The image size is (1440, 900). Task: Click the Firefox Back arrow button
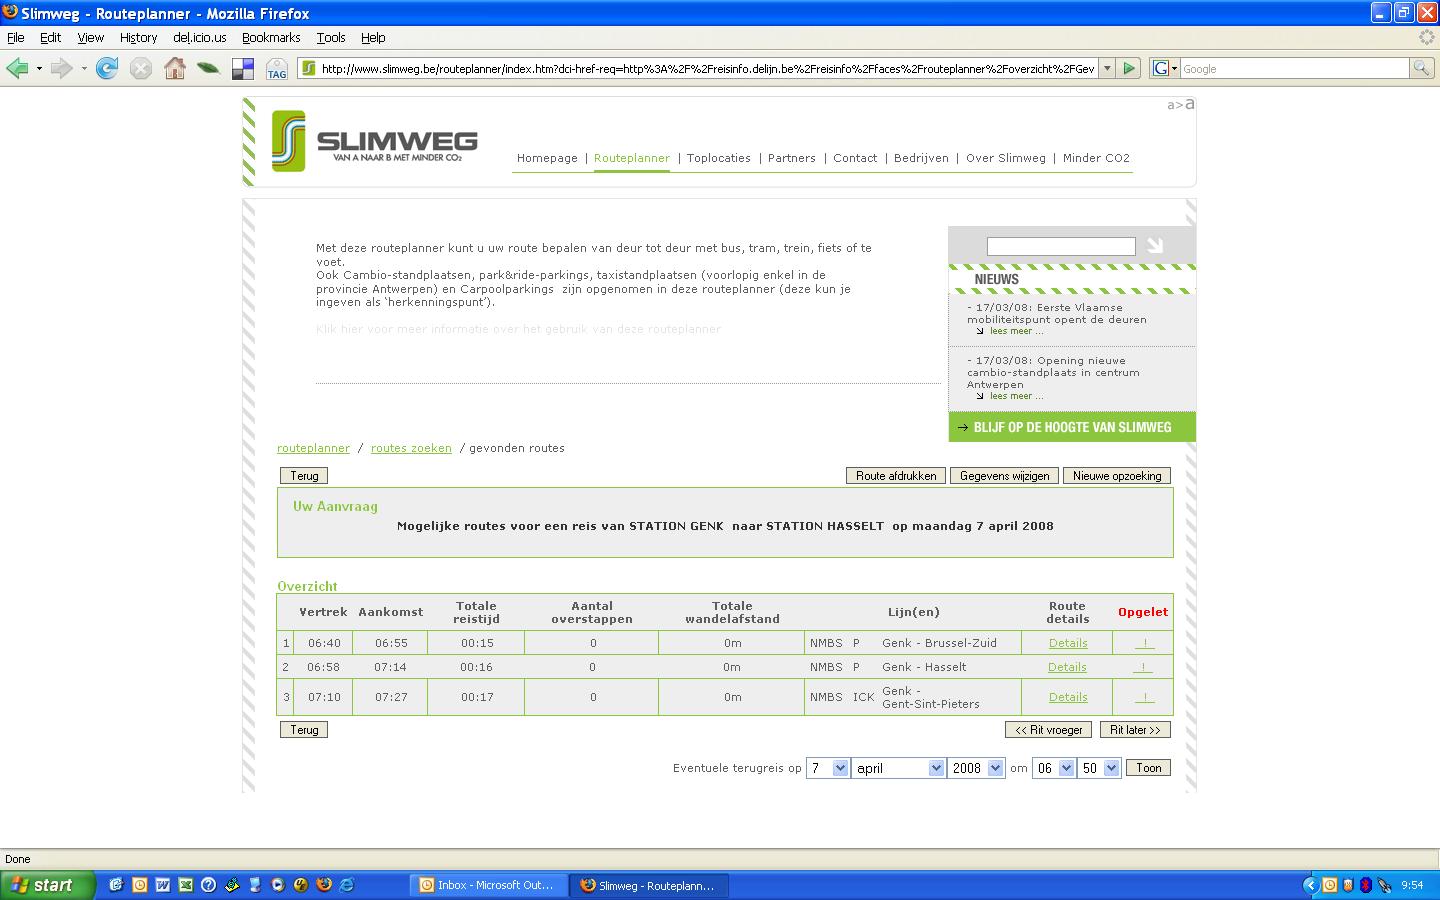tap(17, 68)
